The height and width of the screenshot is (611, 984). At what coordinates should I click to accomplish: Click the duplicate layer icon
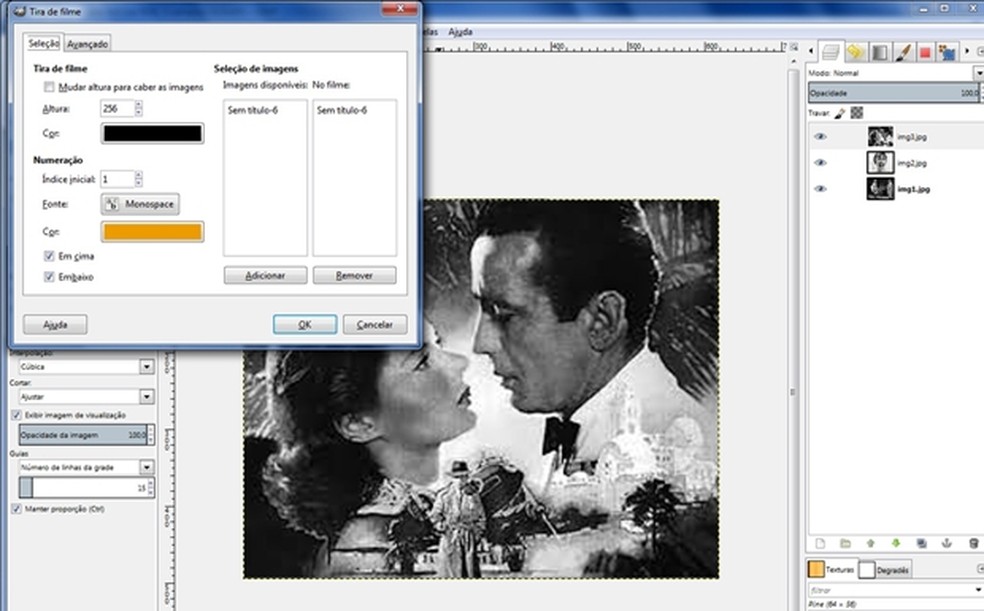pos(921,543)
